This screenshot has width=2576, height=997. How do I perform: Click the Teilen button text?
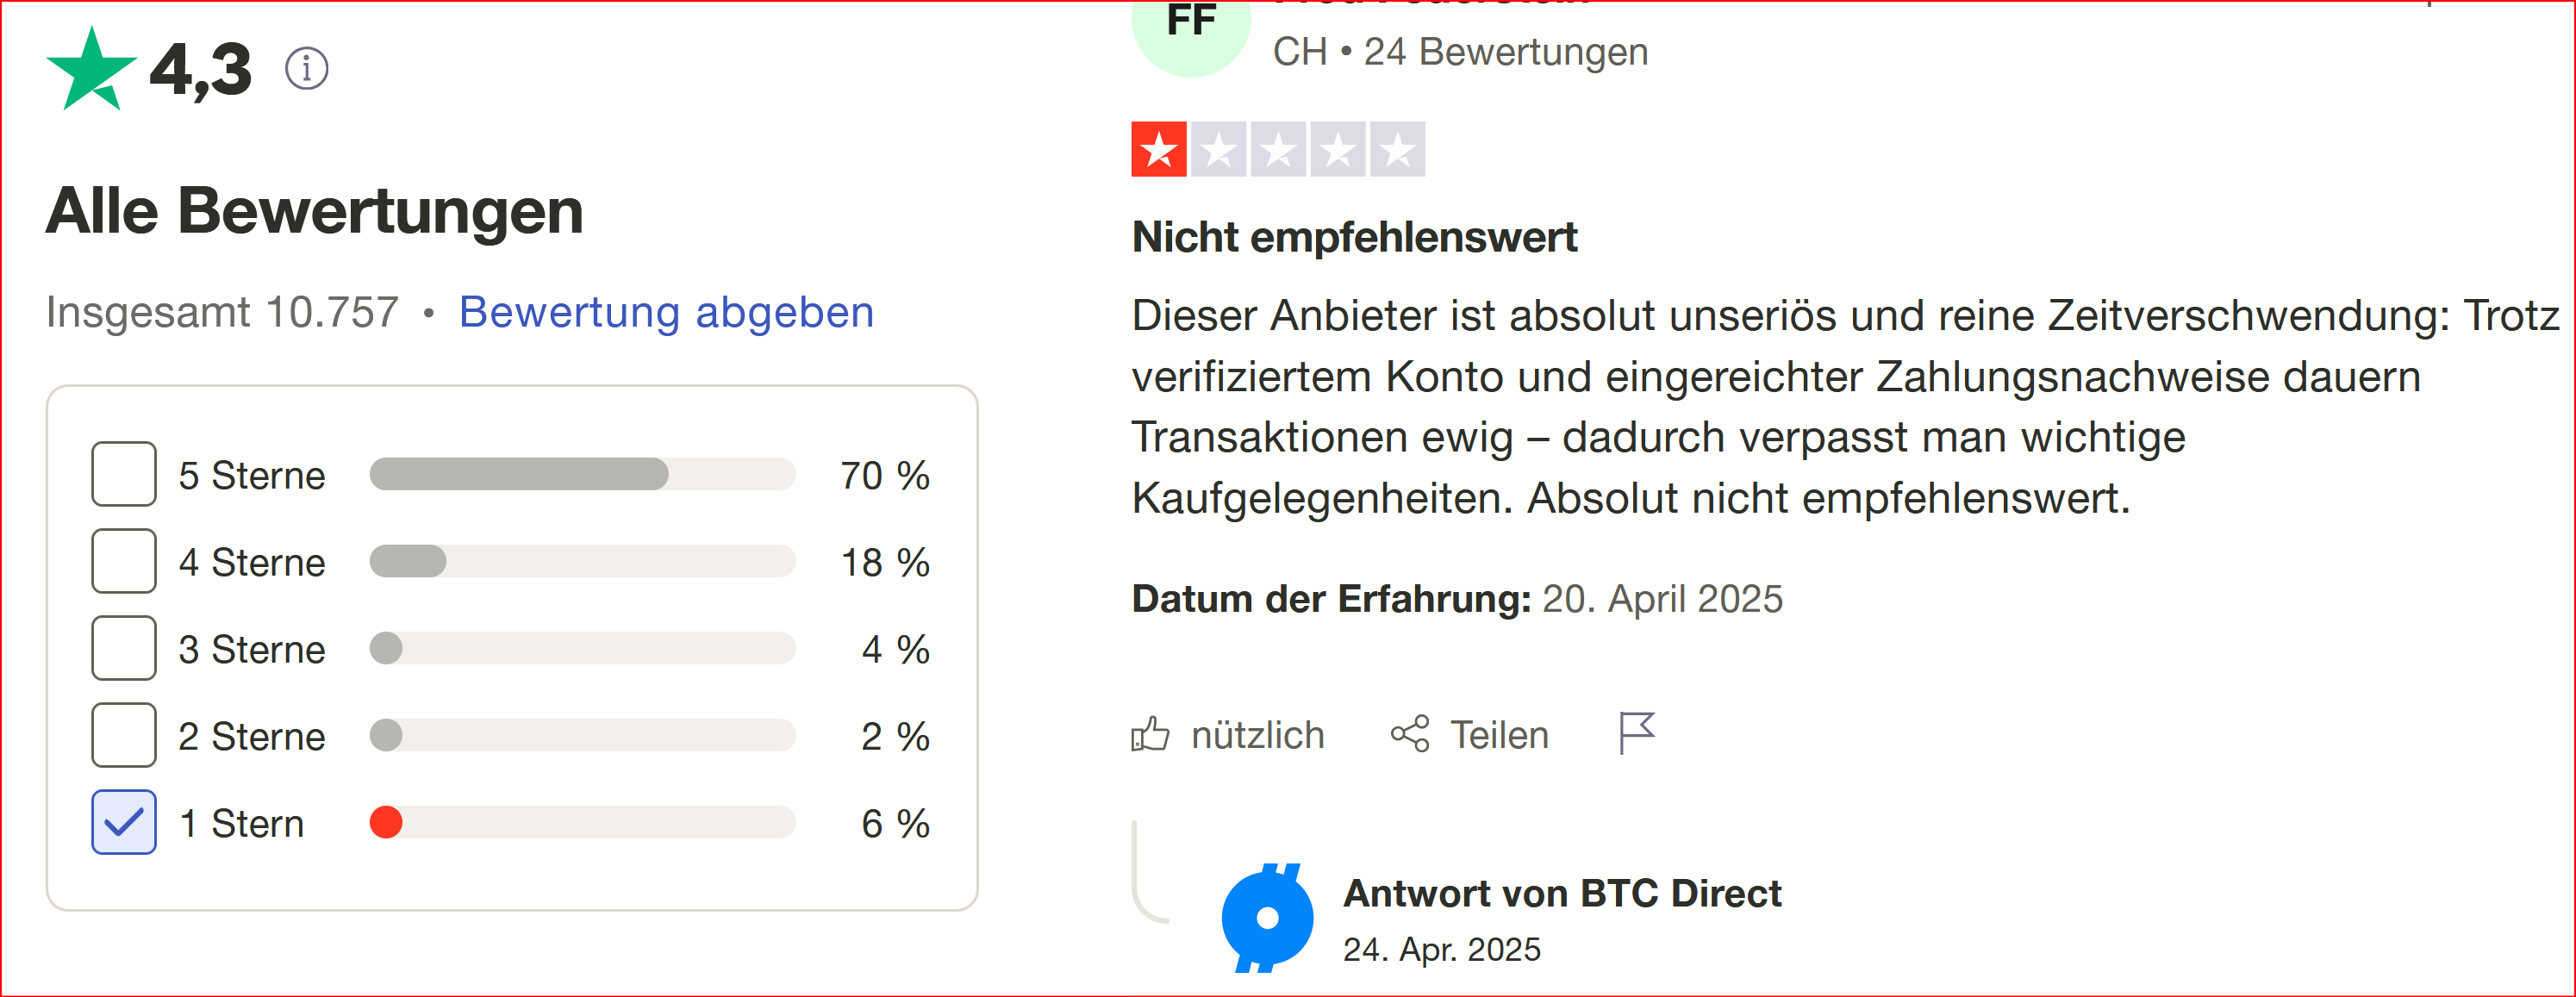point(1499,735)
